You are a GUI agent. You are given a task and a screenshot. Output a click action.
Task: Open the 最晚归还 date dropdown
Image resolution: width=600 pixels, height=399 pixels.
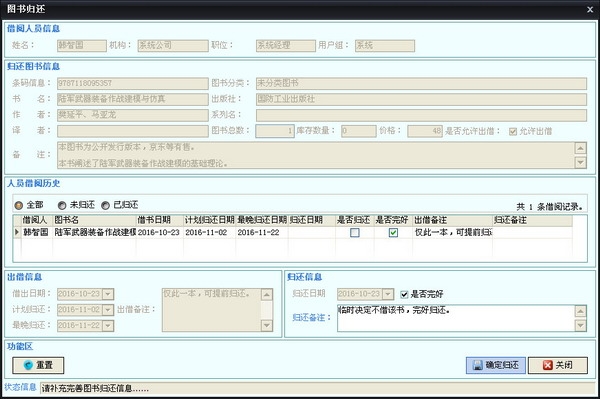point(108,326)
